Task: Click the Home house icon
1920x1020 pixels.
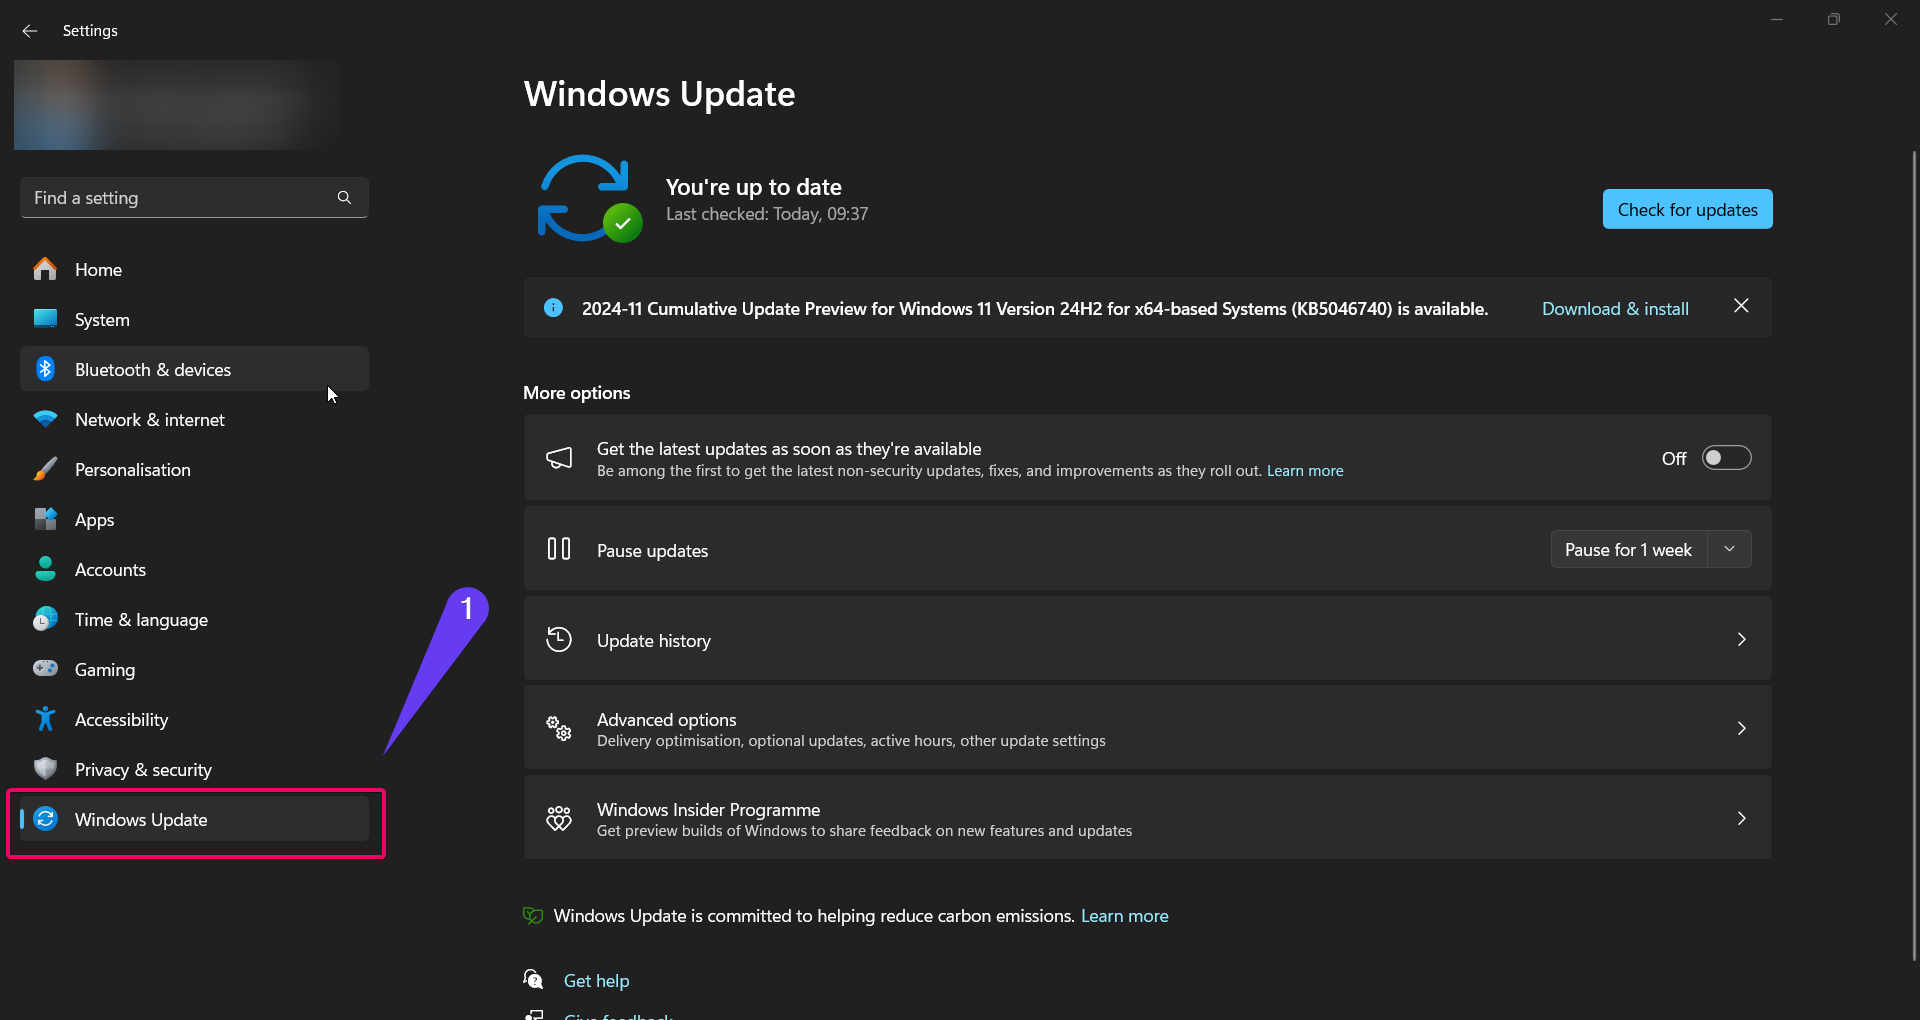Action: pyautogui.click(x=45, y=269)
